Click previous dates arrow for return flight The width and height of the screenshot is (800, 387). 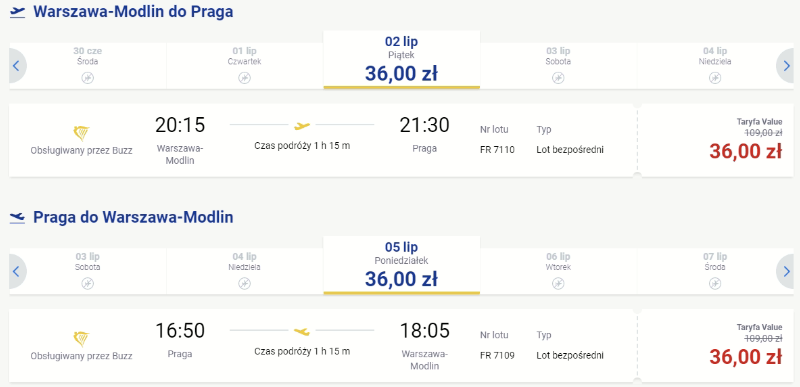click(17, 271)
